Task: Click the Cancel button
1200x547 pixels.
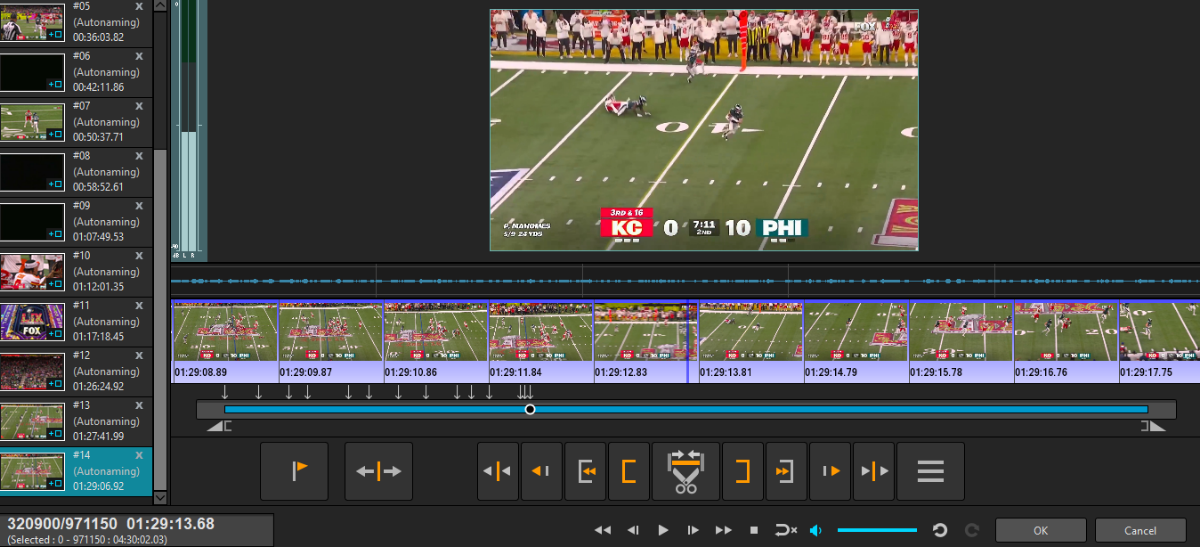Action: click(1140, 530)
